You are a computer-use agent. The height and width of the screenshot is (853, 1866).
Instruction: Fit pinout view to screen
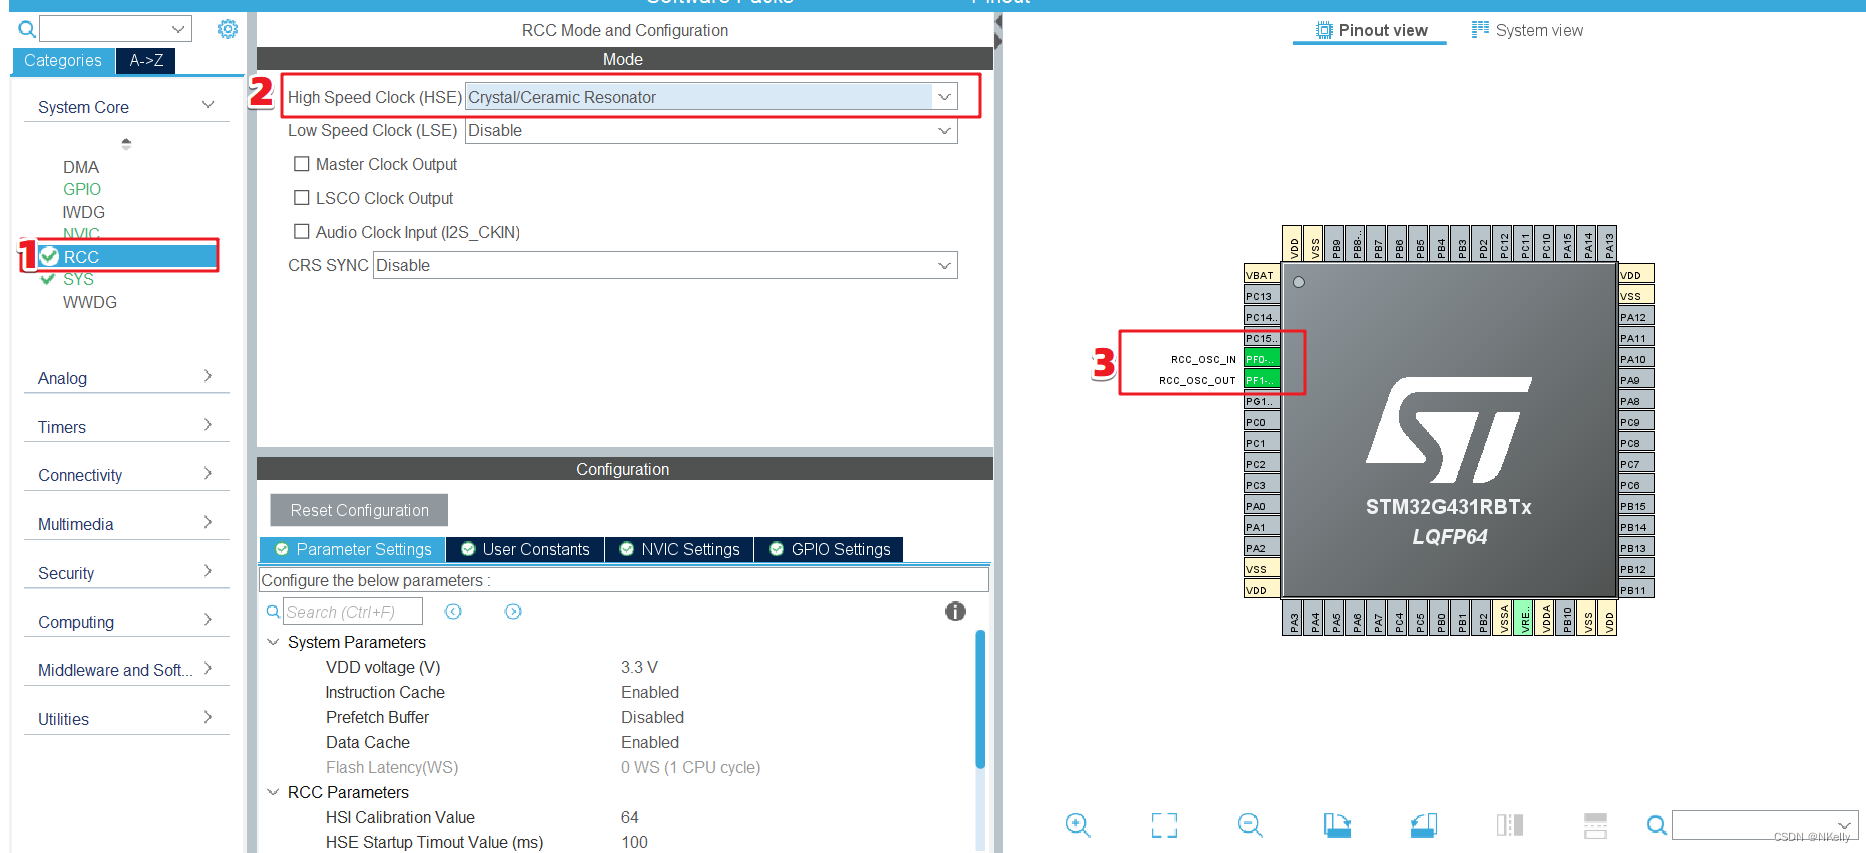(x=1164, y=825)
